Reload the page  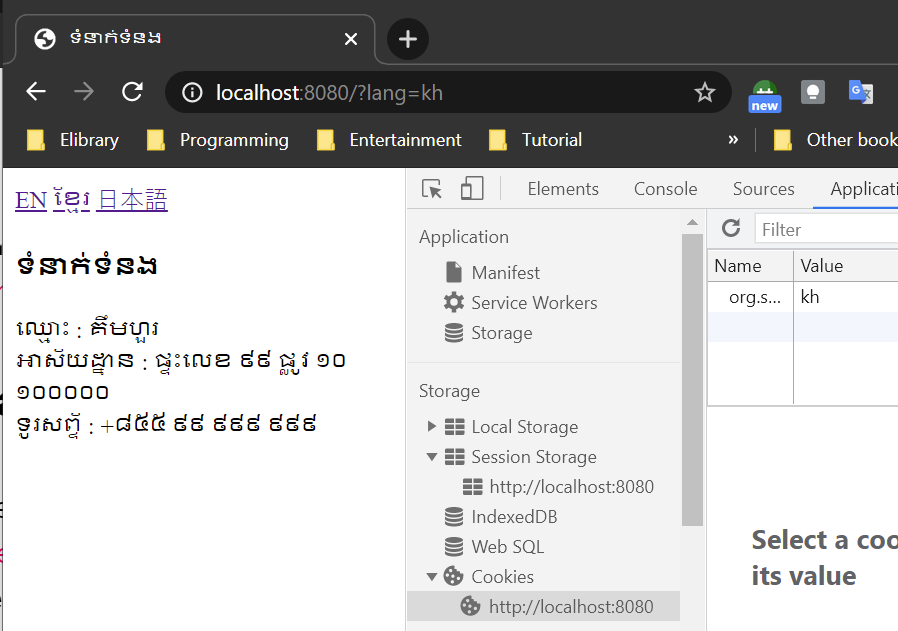(132, 93)
